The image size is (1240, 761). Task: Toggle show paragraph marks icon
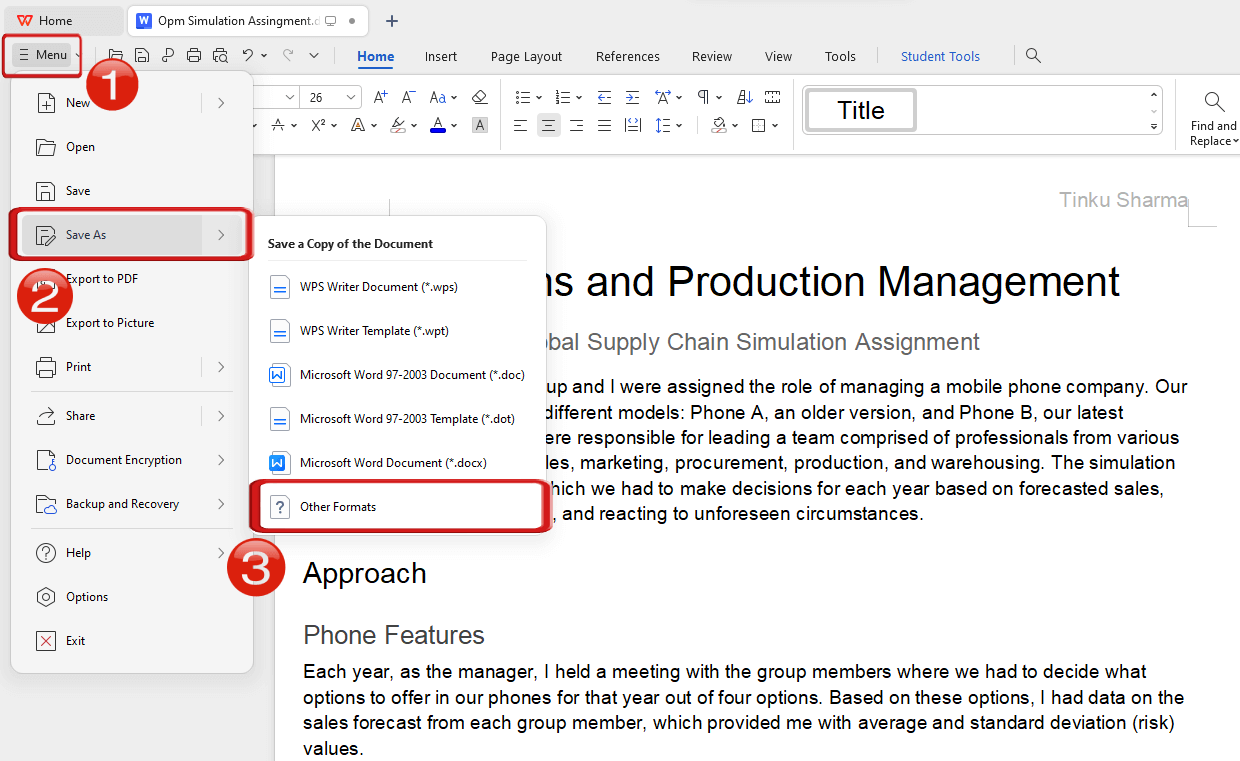(703, 97)
